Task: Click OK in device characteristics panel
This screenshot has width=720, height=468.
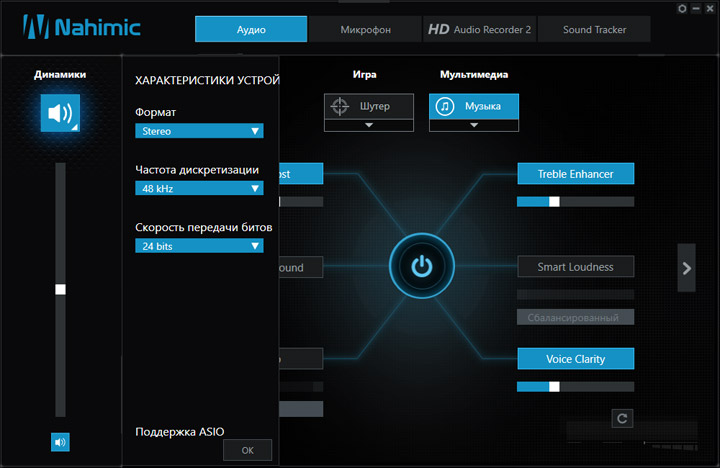Action: point(248,450)
